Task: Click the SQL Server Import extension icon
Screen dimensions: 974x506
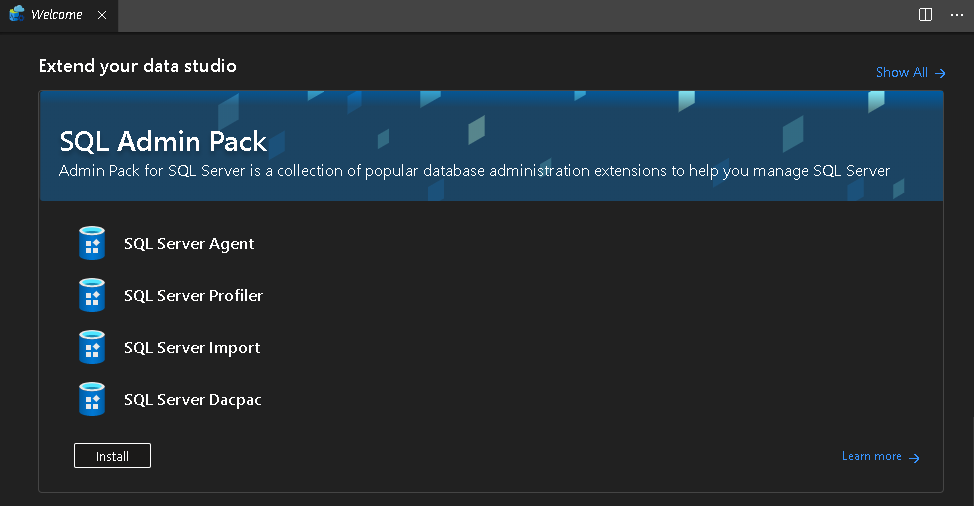Action: (x=92, y=347)
